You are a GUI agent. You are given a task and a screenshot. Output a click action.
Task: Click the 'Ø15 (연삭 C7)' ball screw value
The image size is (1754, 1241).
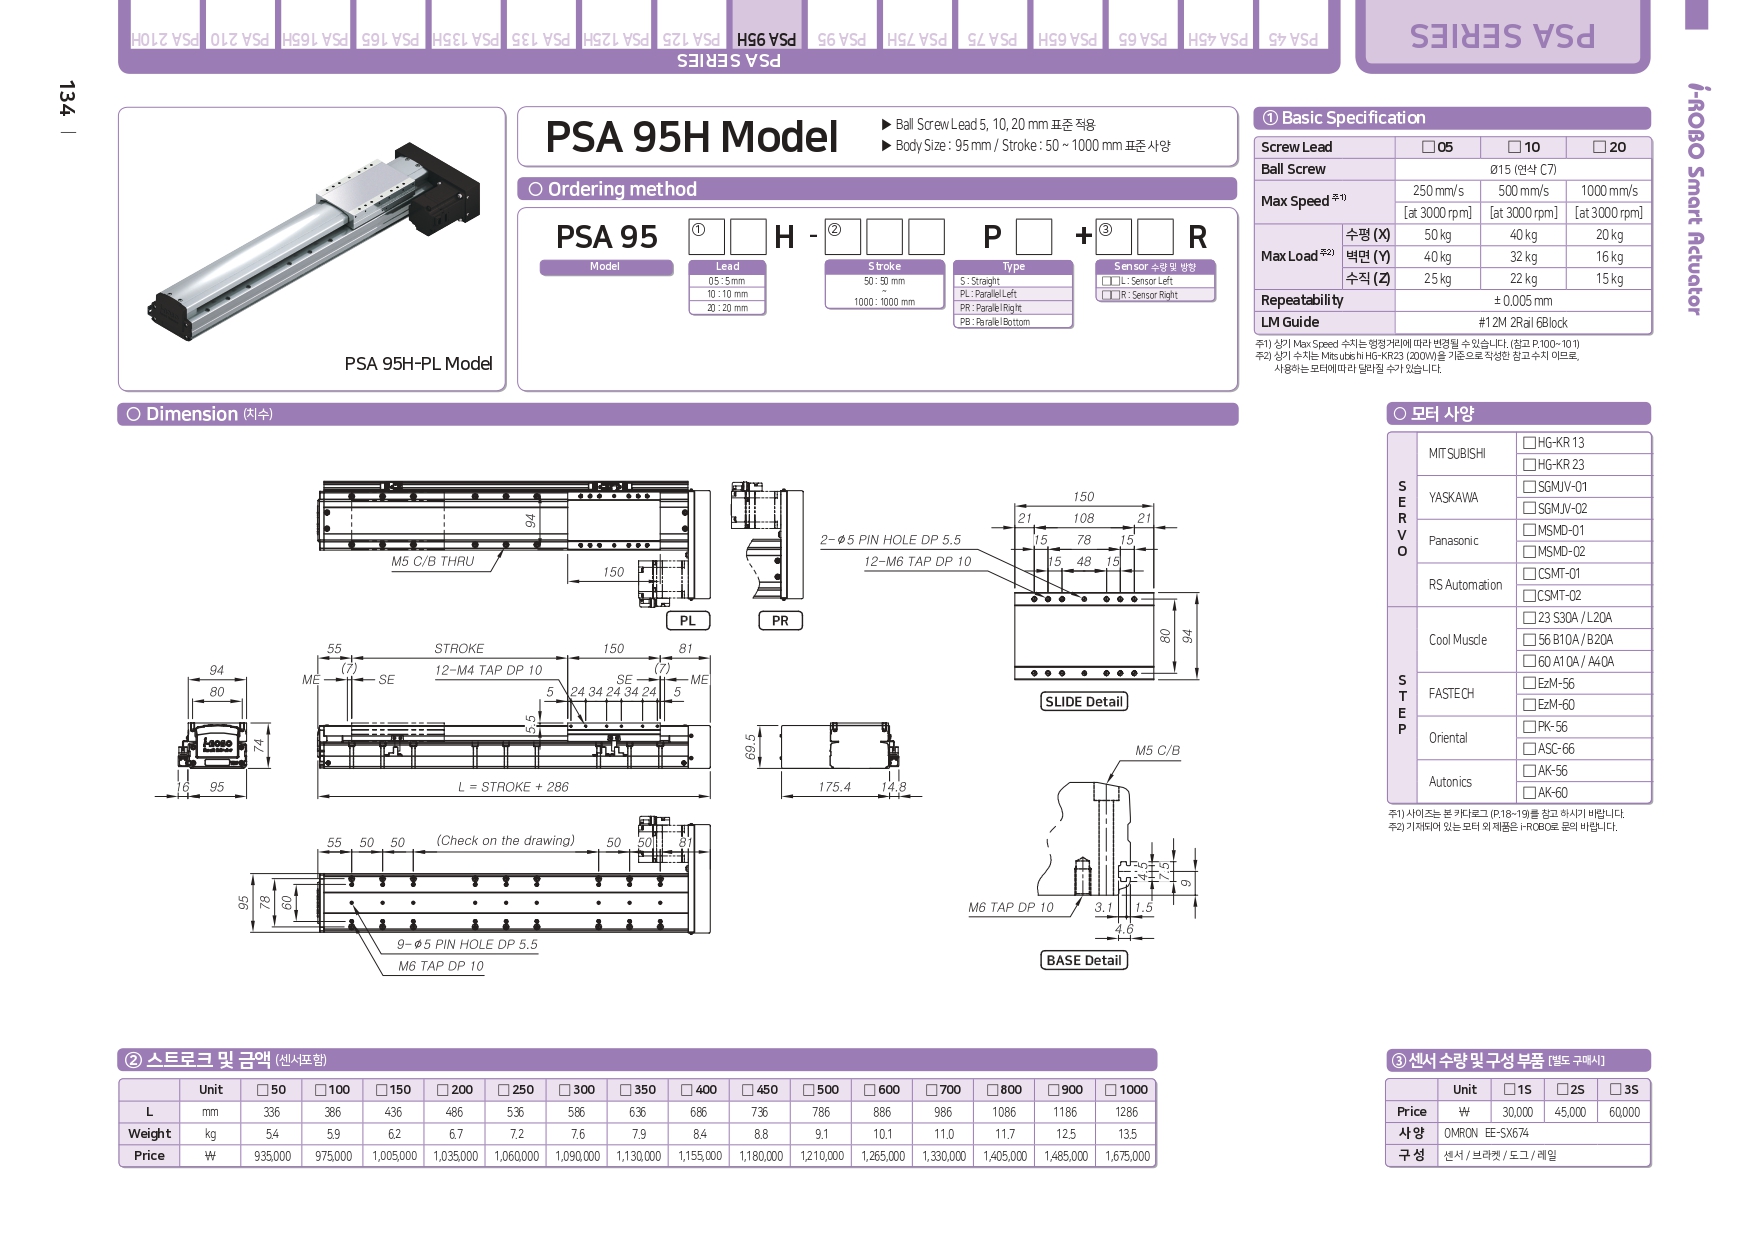[x=1523, y=170]
